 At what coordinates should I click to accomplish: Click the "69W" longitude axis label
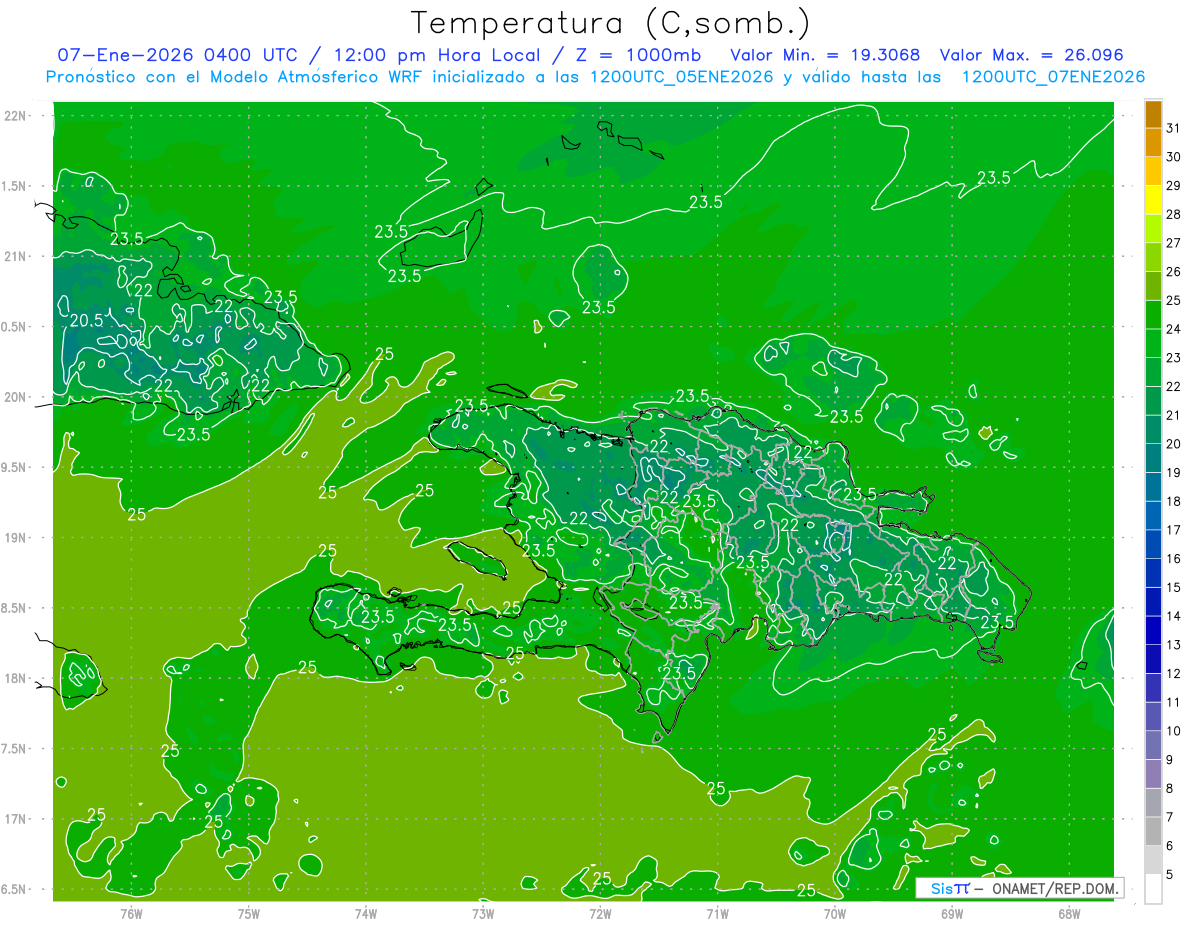click(952, 914)
